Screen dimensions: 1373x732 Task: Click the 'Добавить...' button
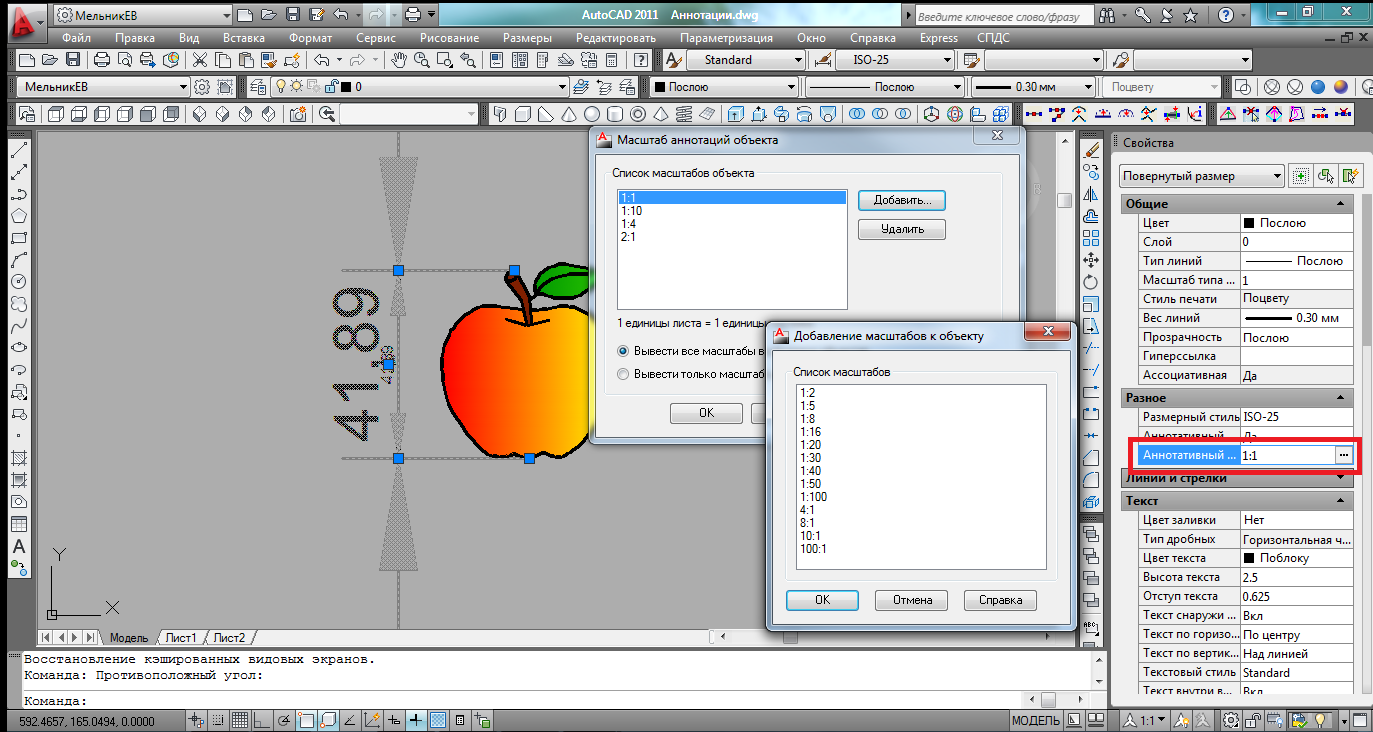(x=902, y=200)
